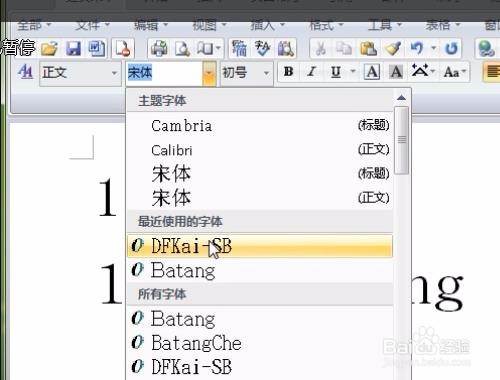Click the Traditional/Simplified conversion icon

tap(239, 49)
